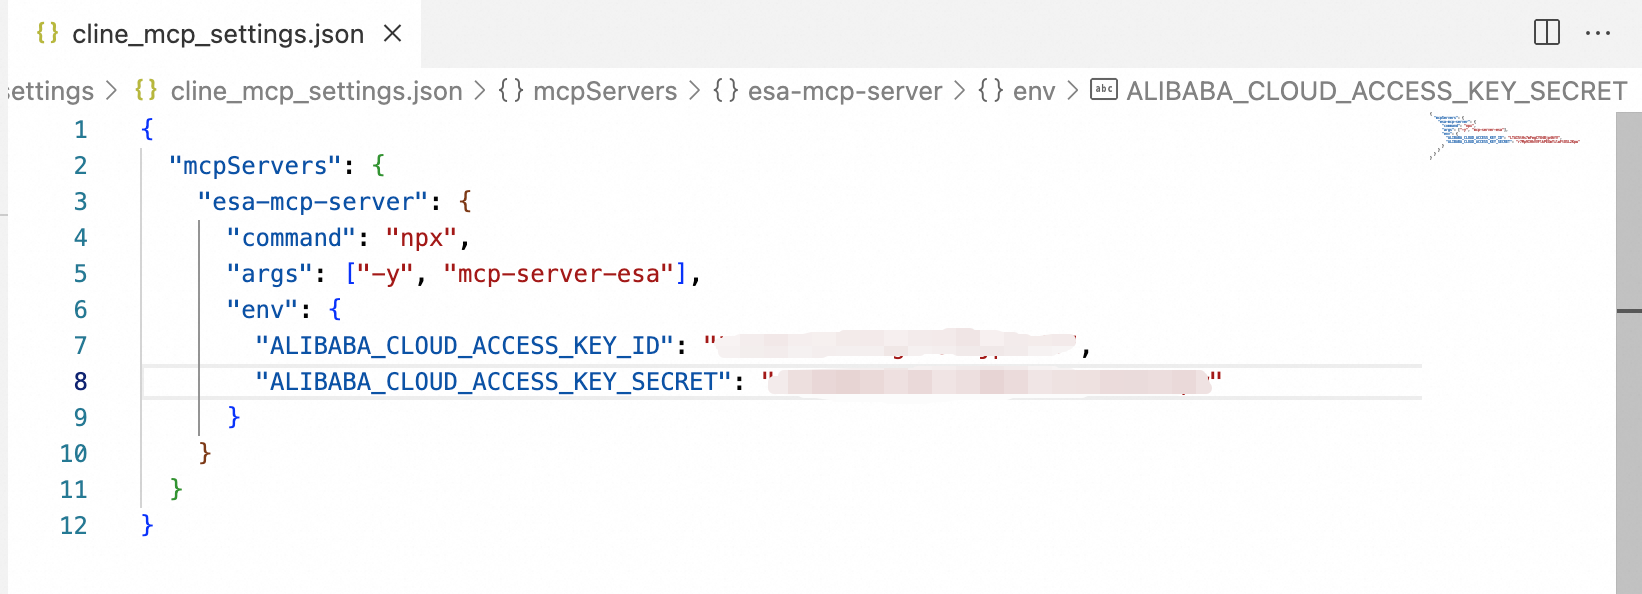Click the settings breadcrumb folder segment
Screen dimensions: 1642x594
(x=50, y=91)
